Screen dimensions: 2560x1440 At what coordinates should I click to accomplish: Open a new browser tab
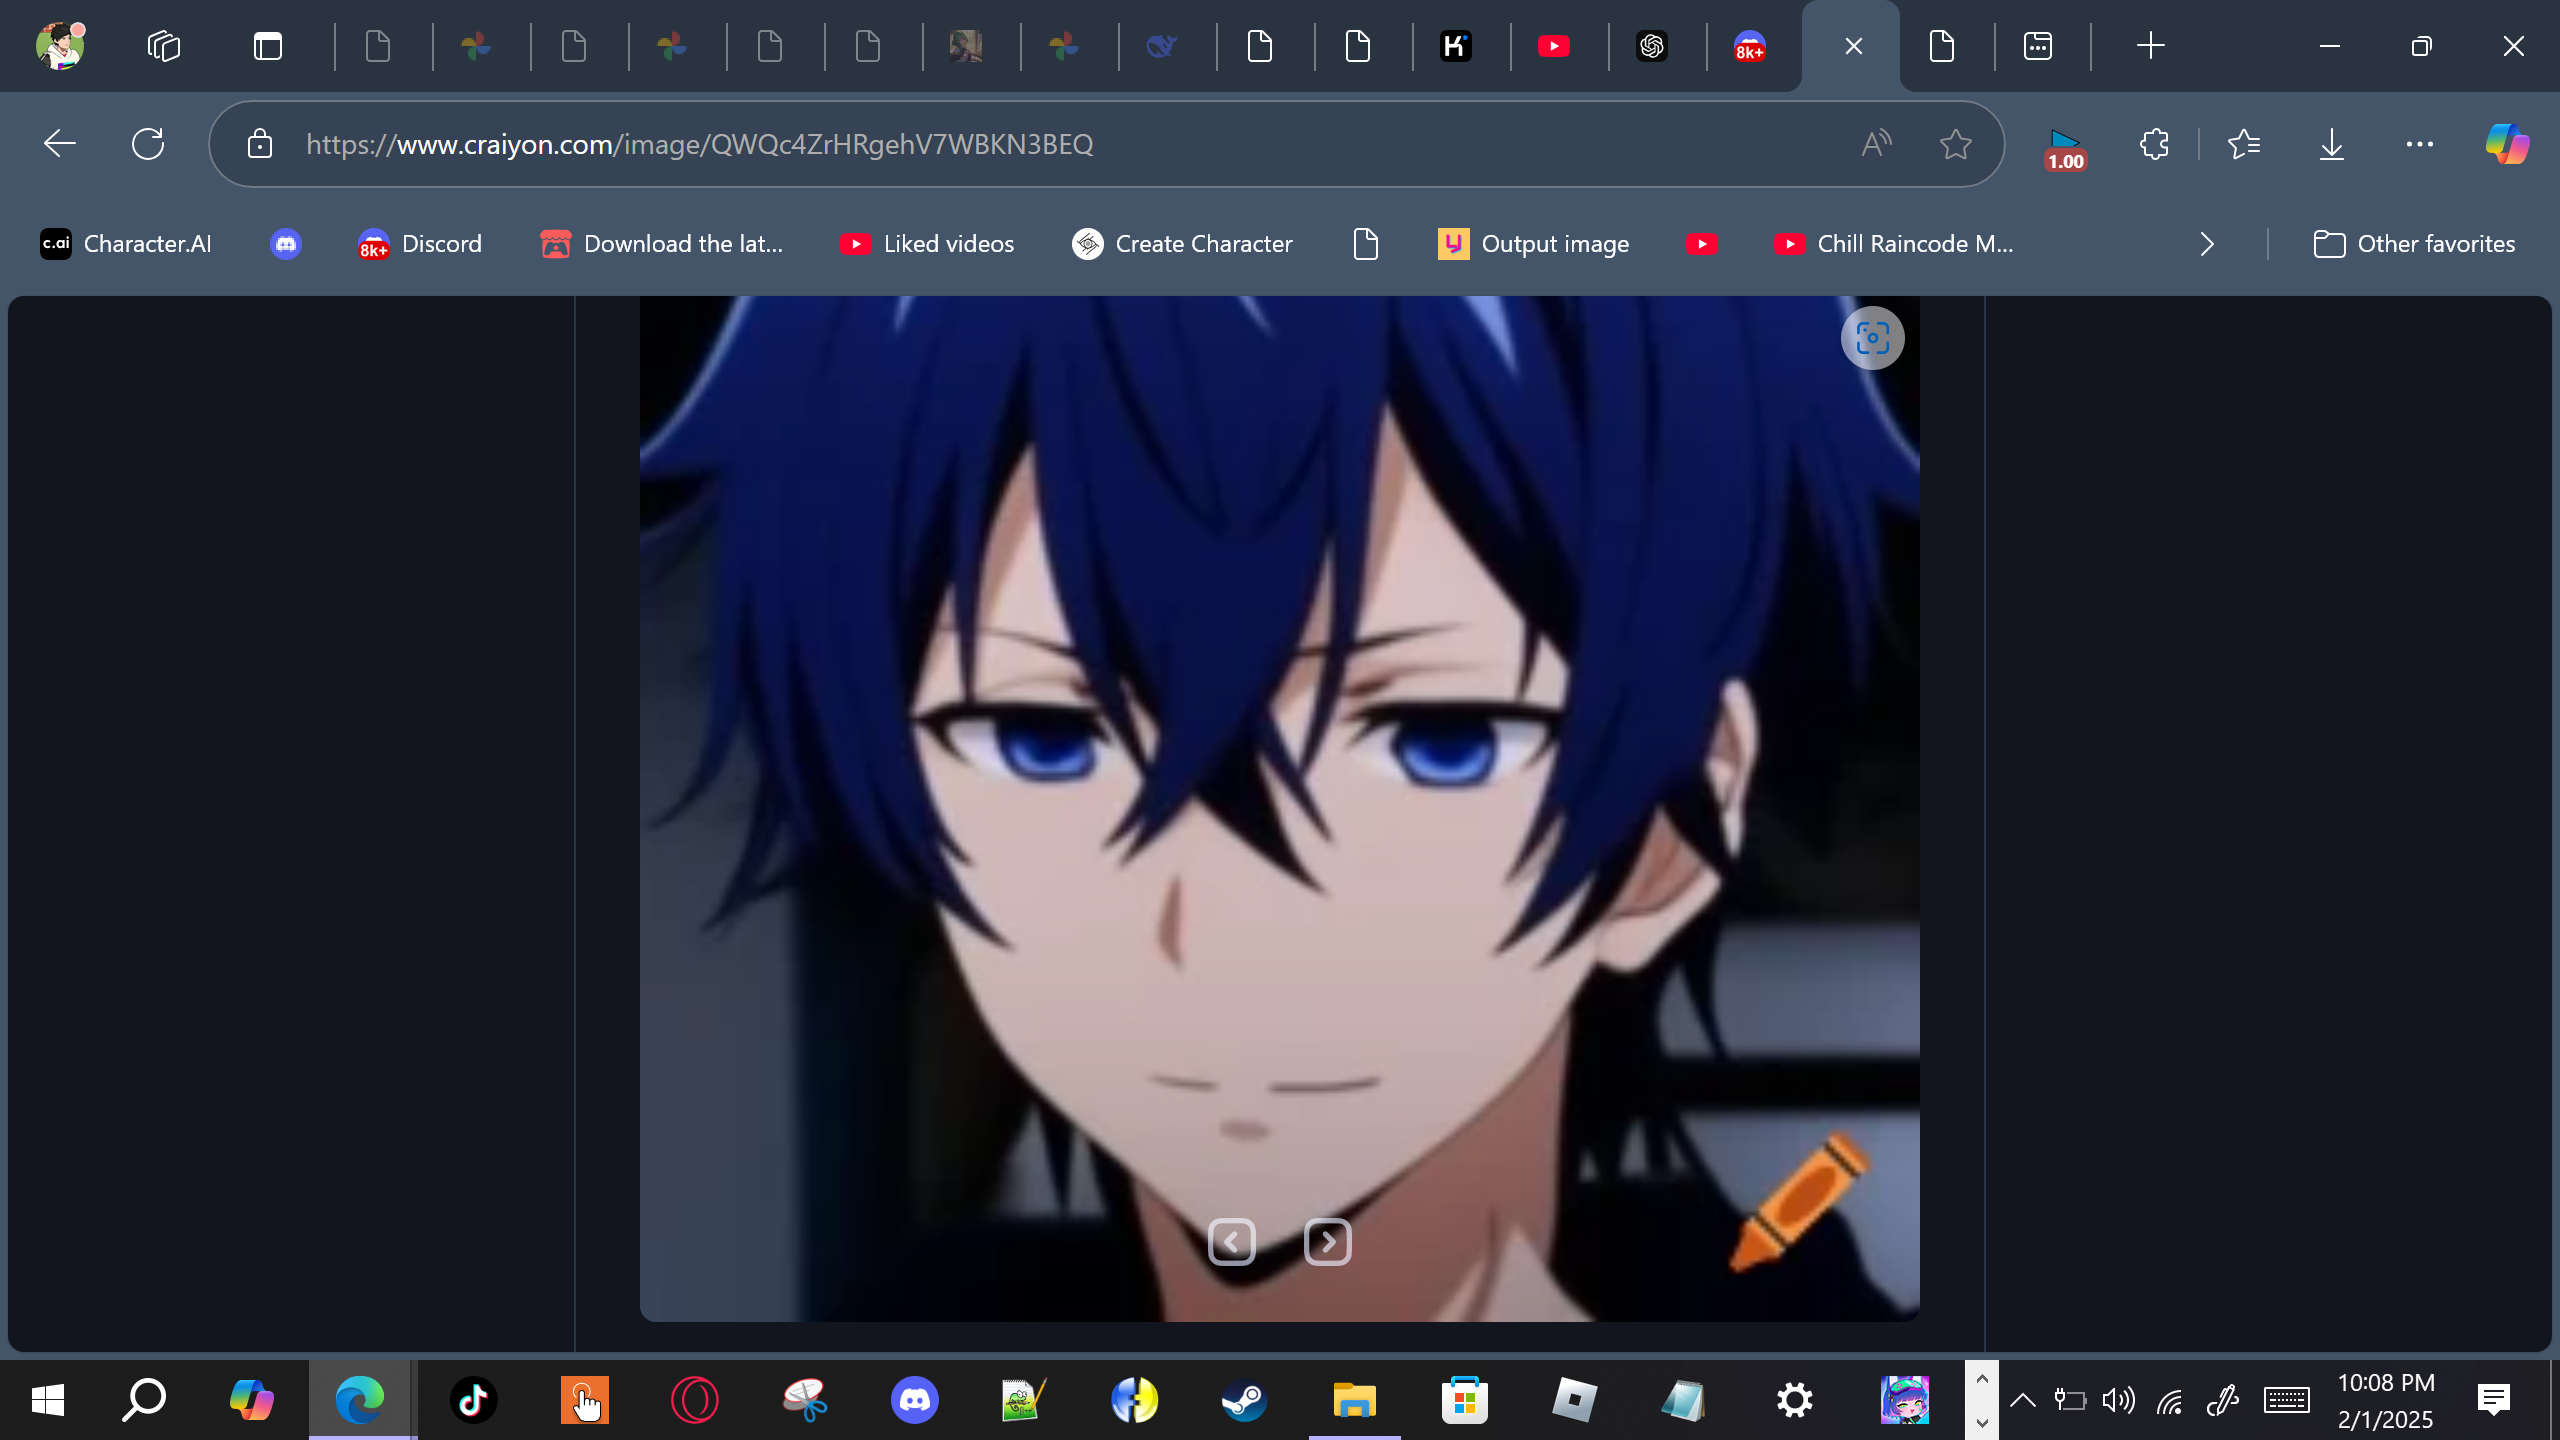tap(2150, 46)
